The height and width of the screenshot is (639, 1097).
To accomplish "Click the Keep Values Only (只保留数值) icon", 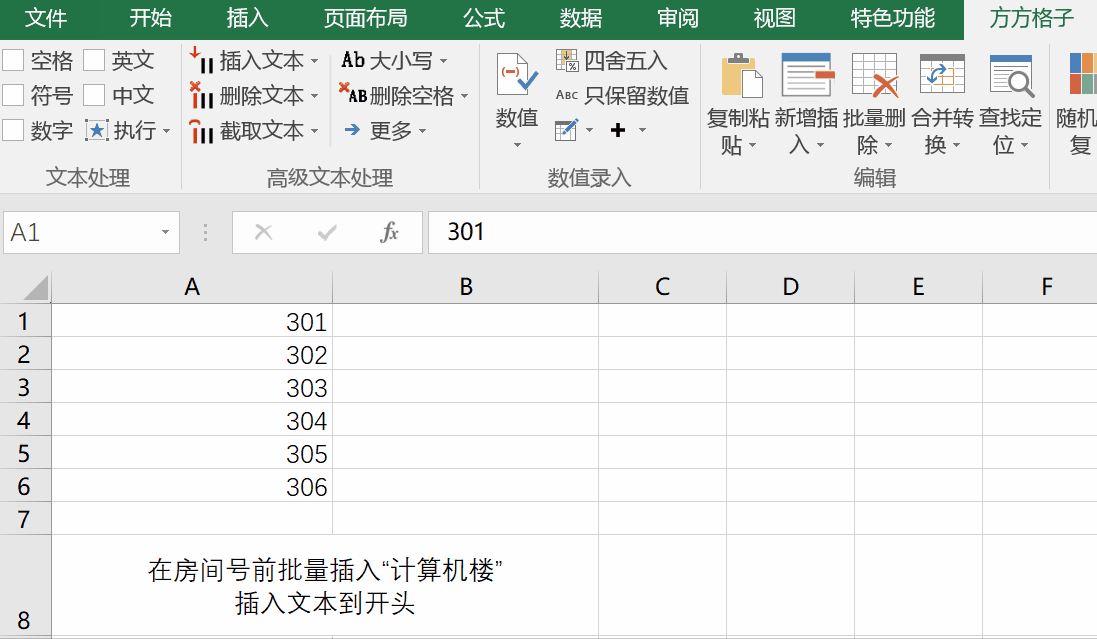I will tap(567, 95).
